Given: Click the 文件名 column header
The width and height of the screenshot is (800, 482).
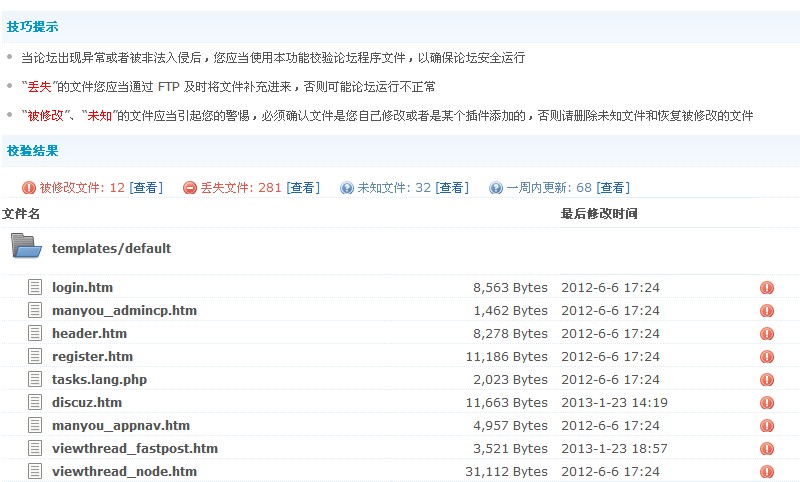Looking at the screenshot, I should [x=21, y=214].
